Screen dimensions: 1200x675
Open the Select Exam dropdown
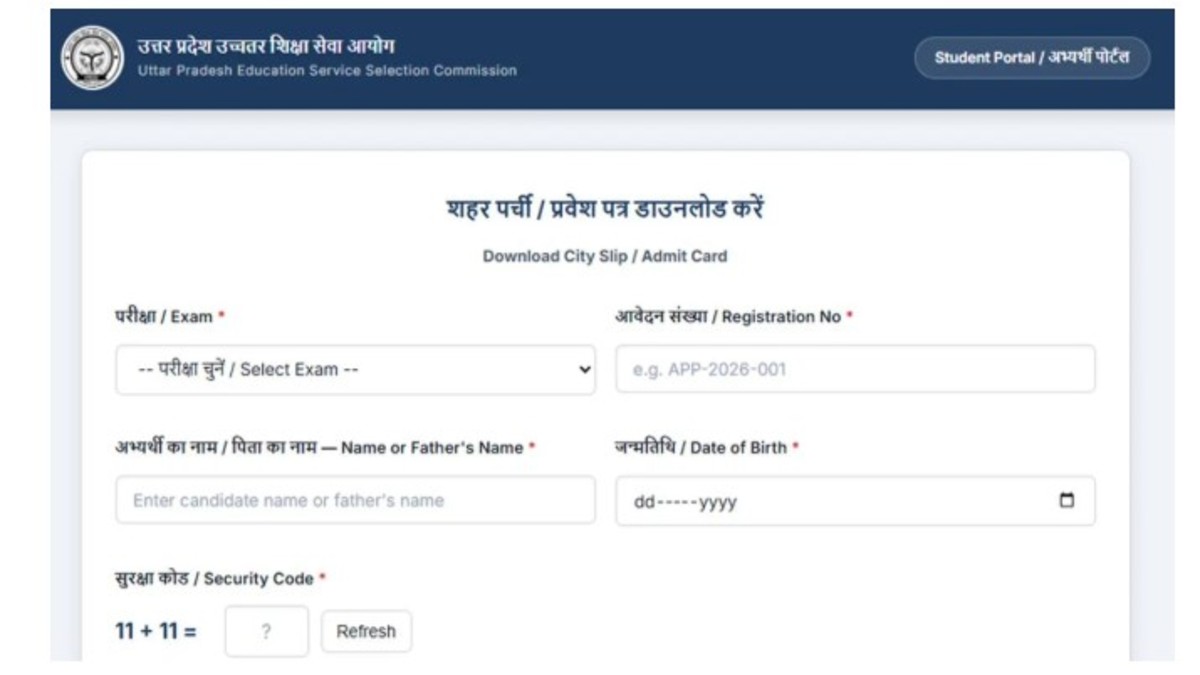coord(355,370)
